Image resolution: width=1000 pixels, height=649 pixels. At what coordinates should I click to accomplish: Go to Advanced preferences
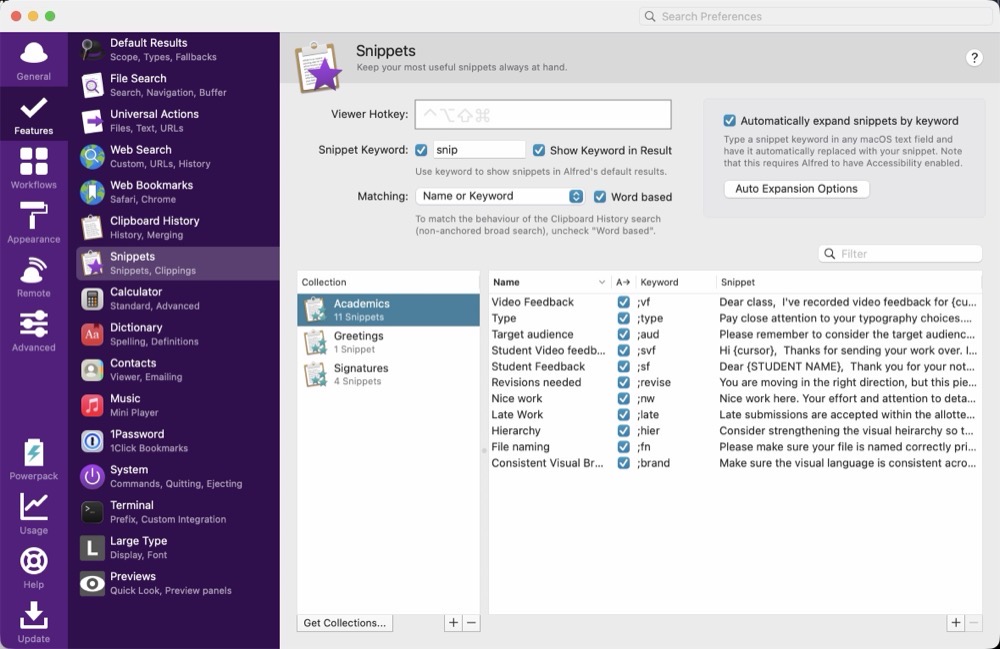coord(34,331)
